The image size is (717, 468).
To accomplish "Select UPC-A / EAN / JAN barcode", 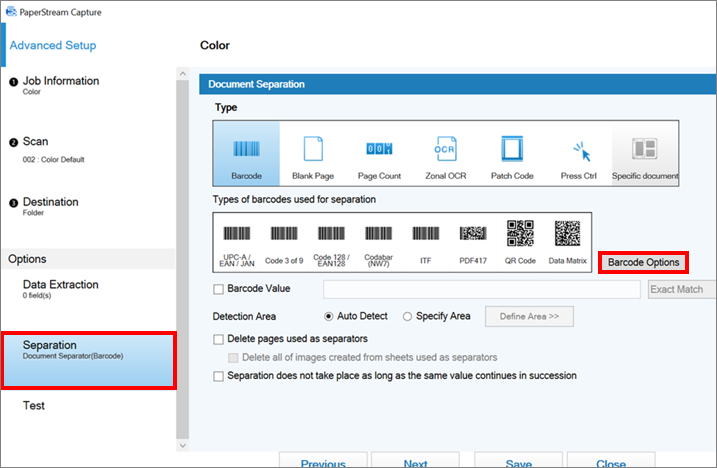I will coord(237,242).
